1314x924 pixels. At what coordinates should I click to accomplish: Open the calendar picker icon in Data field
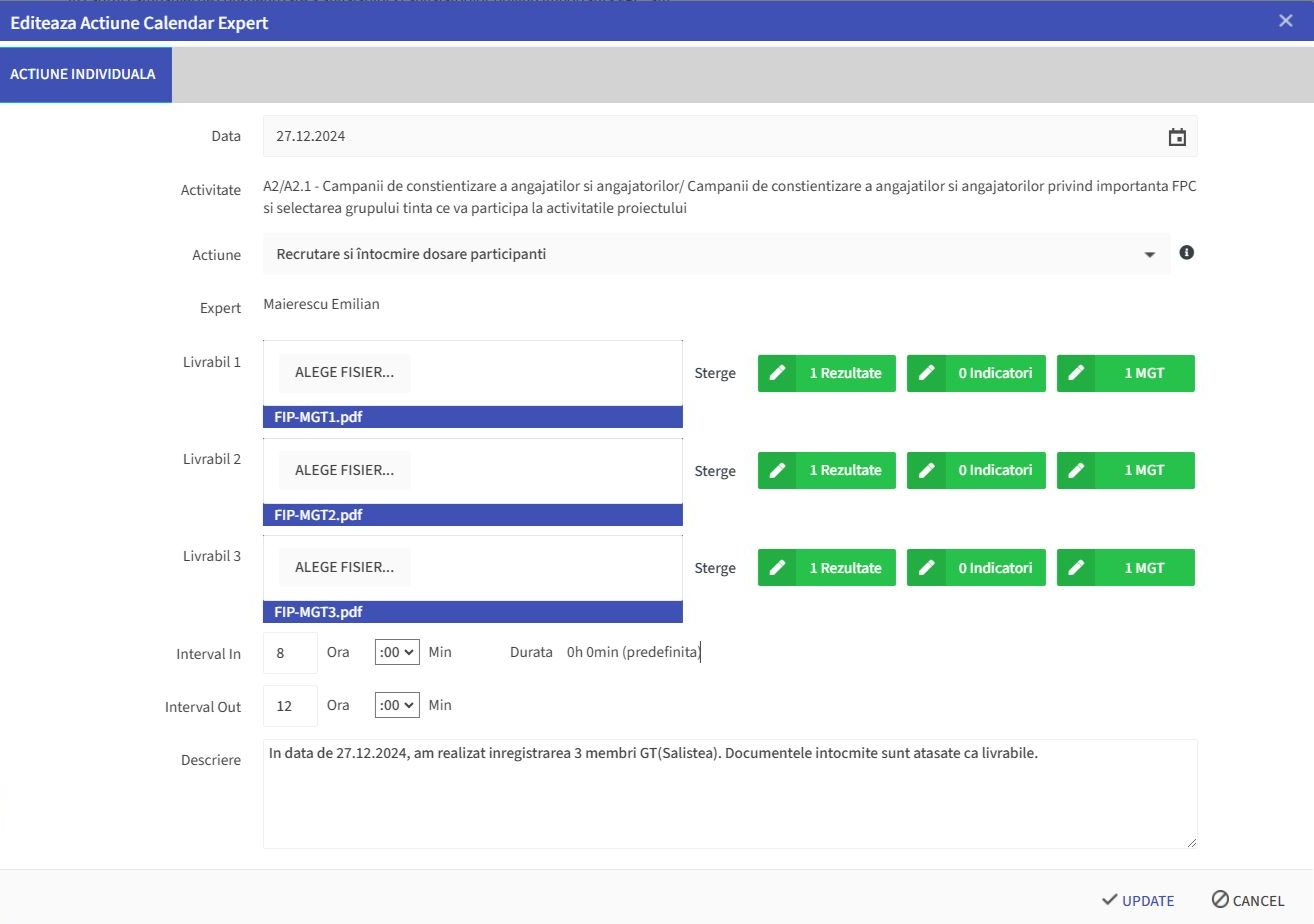[1177, 137]
